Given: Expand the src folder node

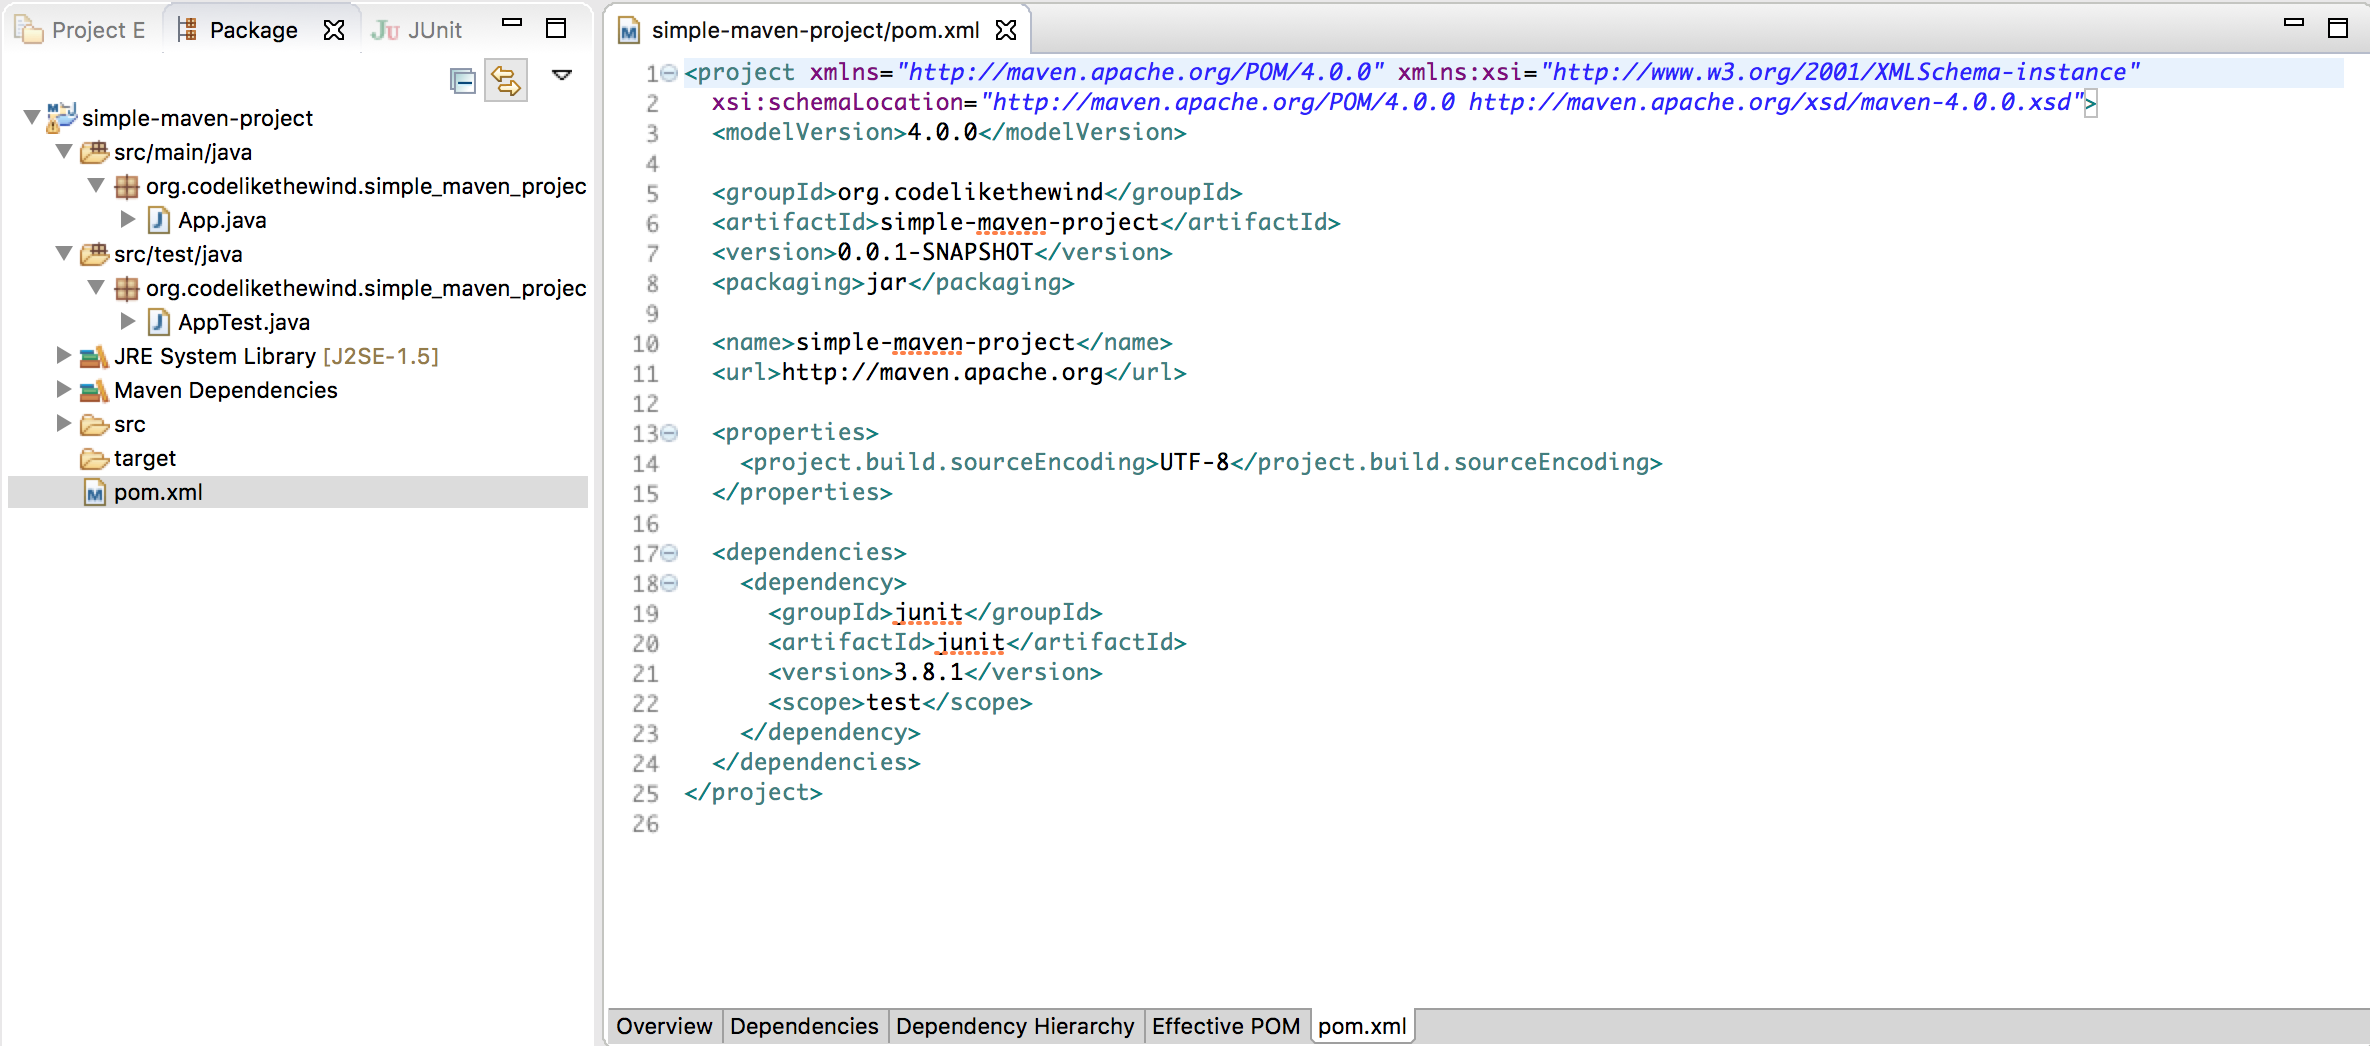Looking at the screenshot, I should tap(64, 423).
